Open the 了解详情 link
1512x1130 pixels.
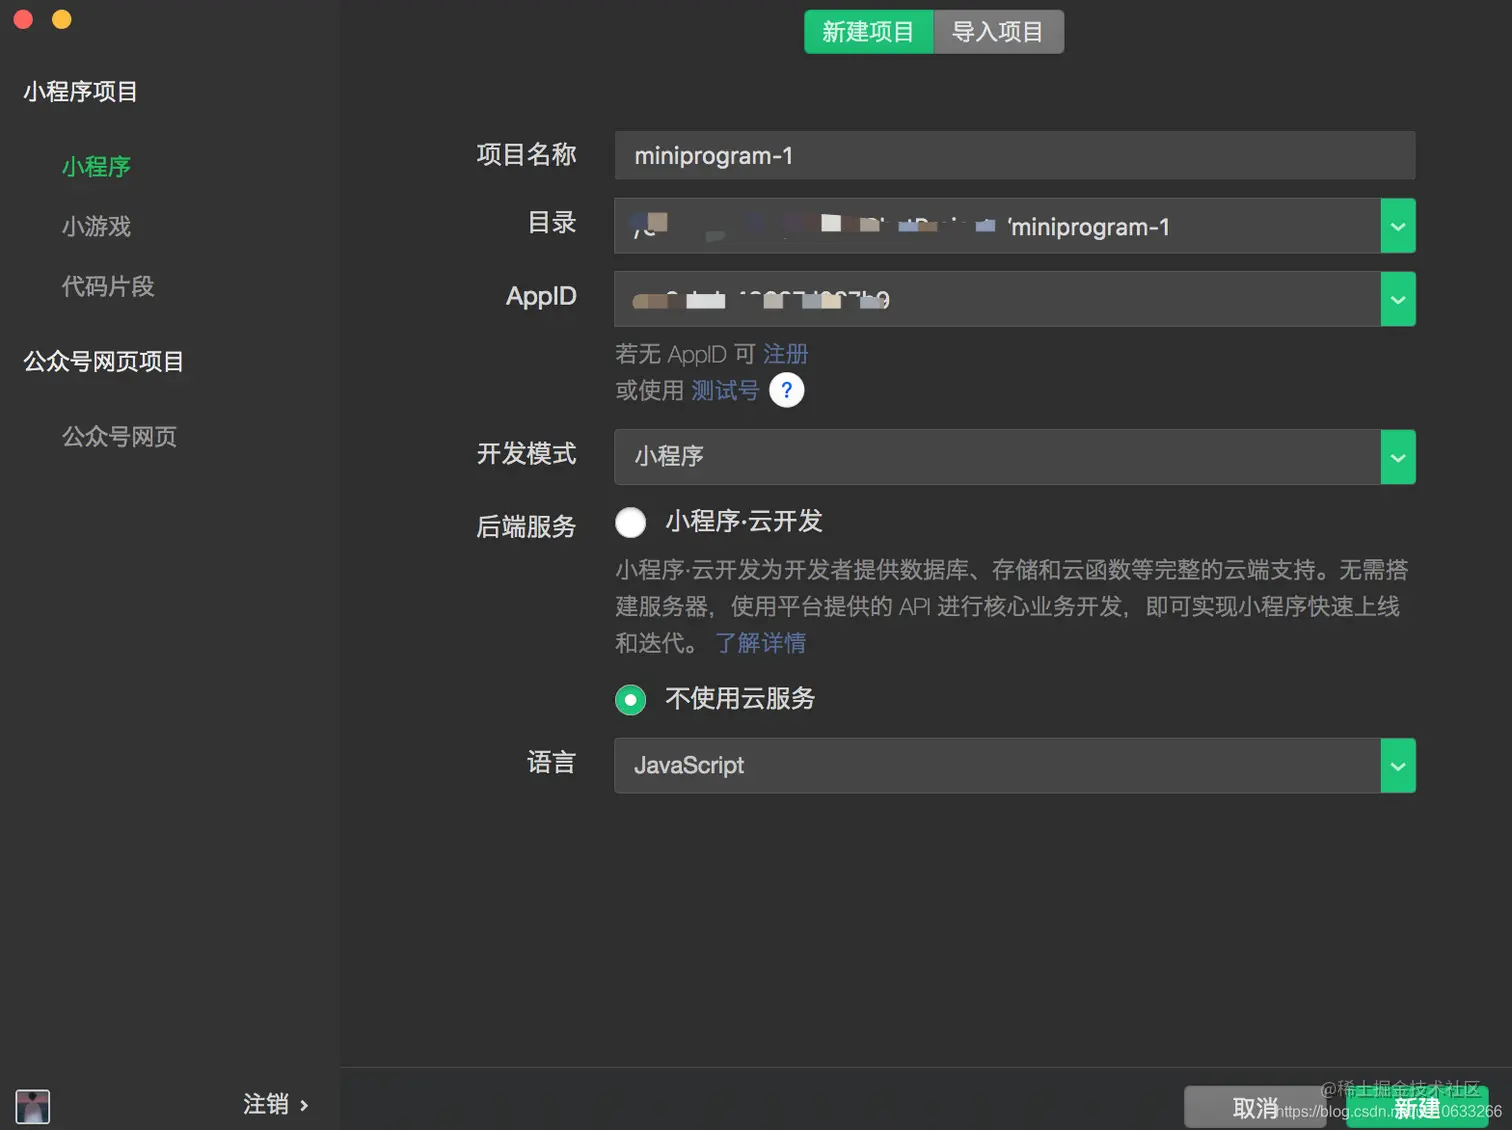click(x=761, y=643)
